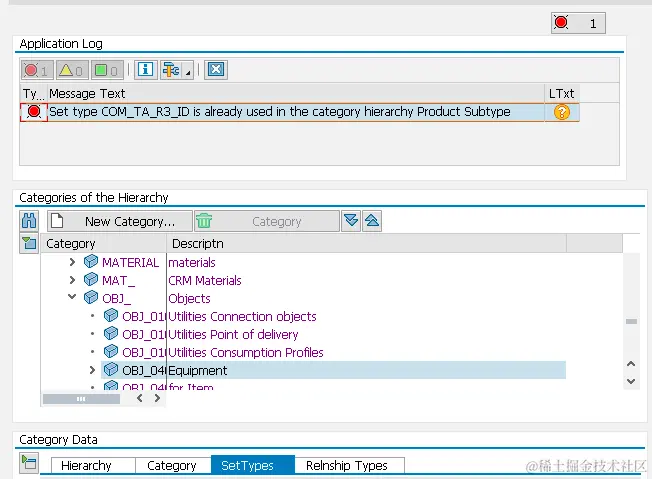The image size is (652, 479).
Task: Click the materials description text
Action: coord(192,262)
